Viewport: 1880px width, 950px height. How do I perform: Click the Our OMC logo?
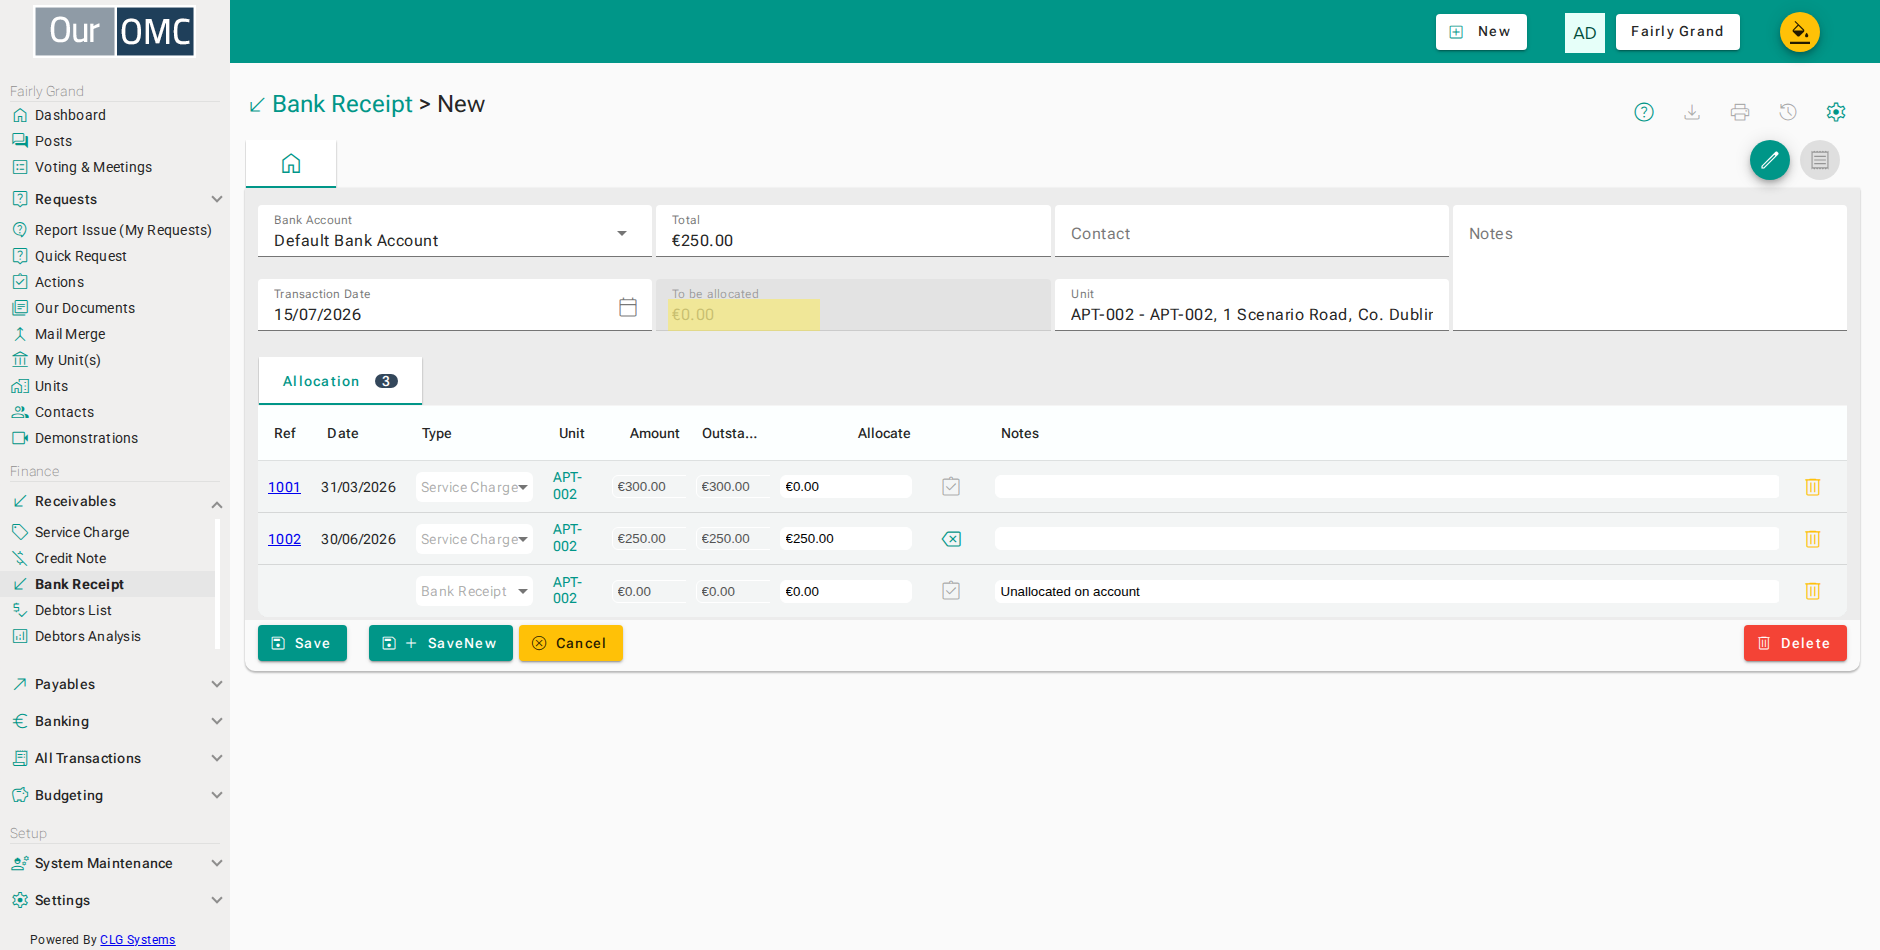click(115, 31)
